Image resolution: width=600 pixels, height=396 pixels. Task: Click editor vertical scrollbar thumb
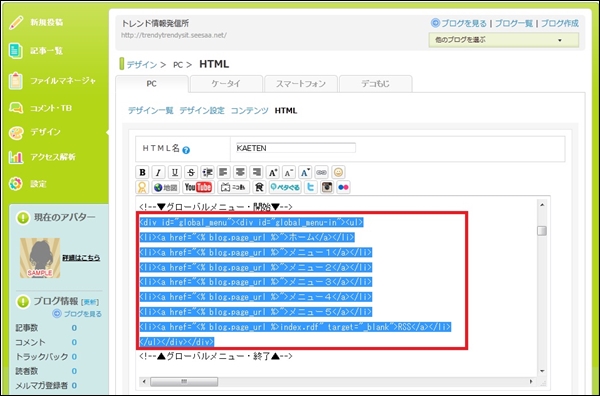pyautogui.click(x=541, y=231)
